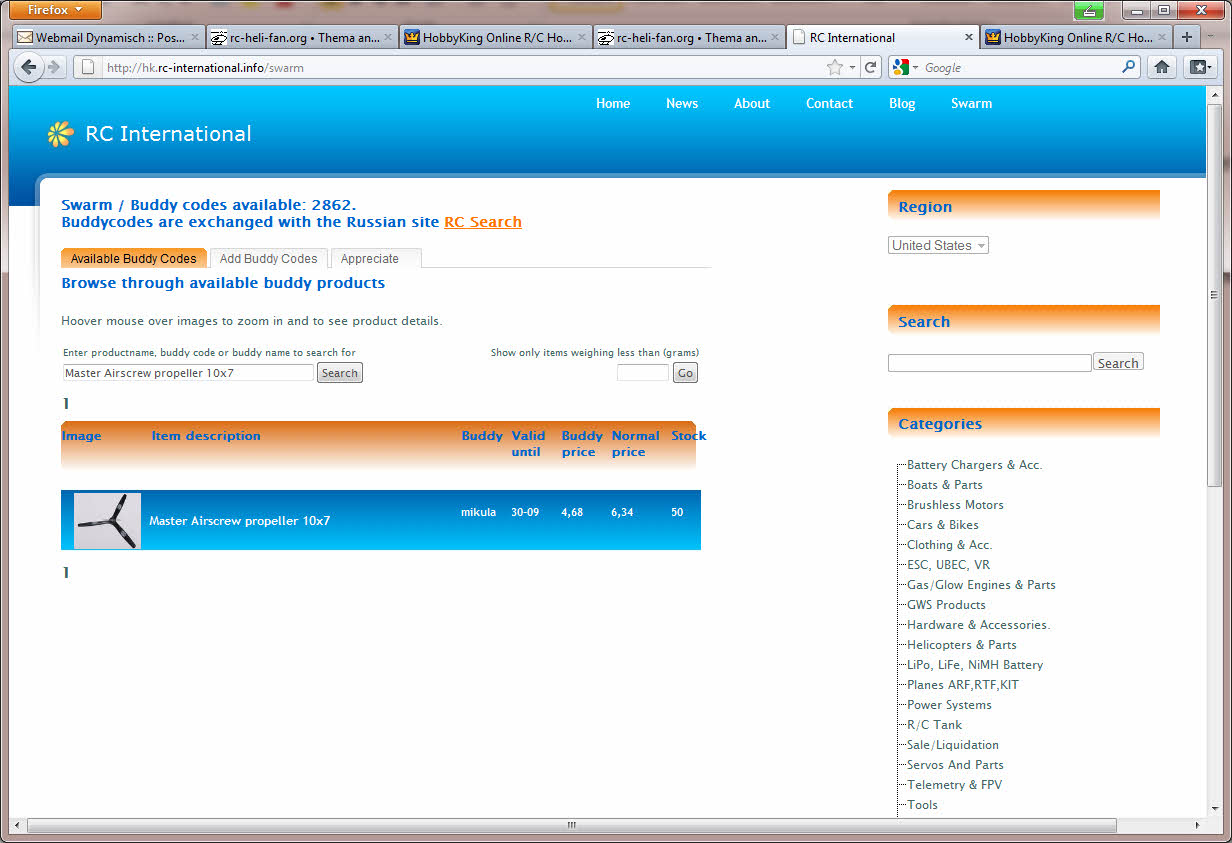Click the horizontal page scrollbar
This screenshot has width=1232, height=843.
(572, 826)
